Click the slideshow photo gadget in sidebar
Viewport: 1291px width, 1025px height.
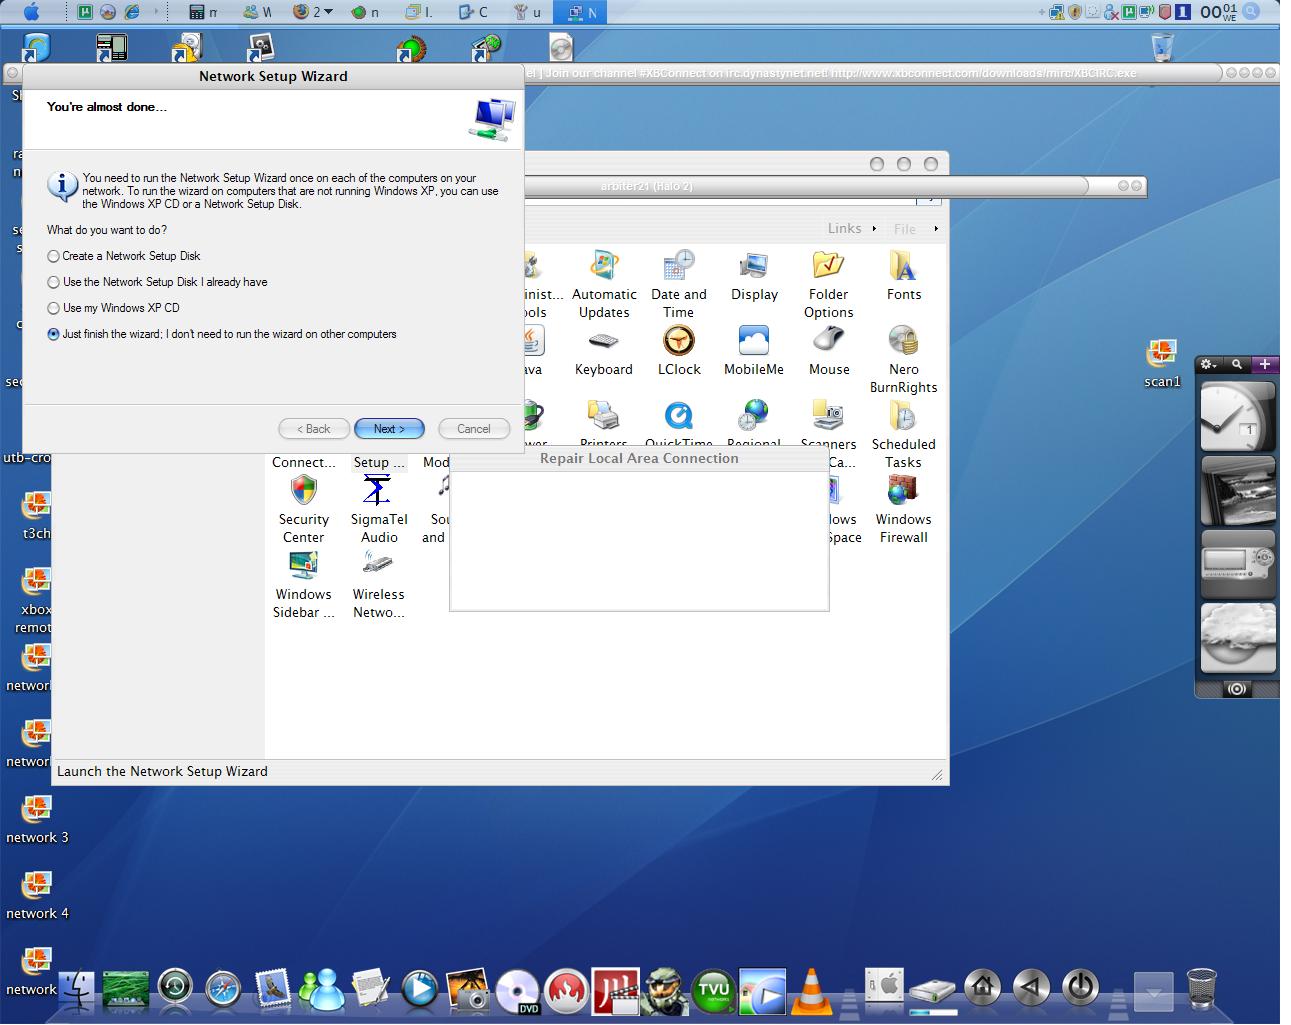coord(1237,490)
